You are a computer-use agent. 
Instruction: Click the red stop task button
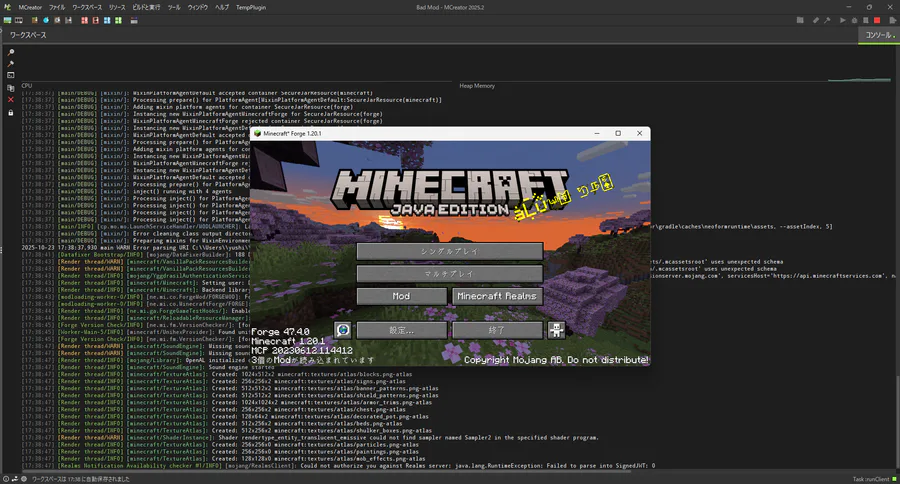877,20
